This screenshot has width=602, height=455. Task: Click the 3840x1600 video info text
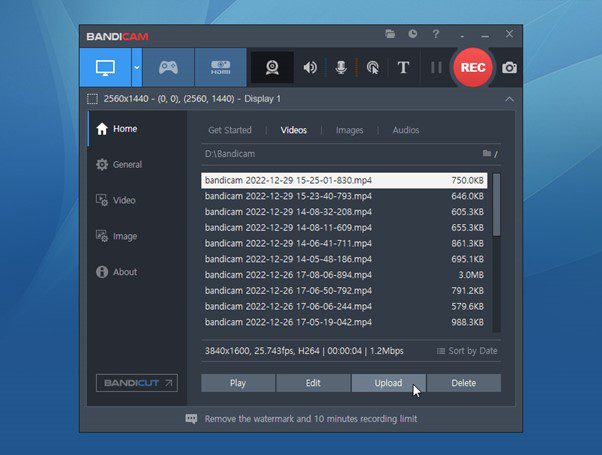click(304, 351)
